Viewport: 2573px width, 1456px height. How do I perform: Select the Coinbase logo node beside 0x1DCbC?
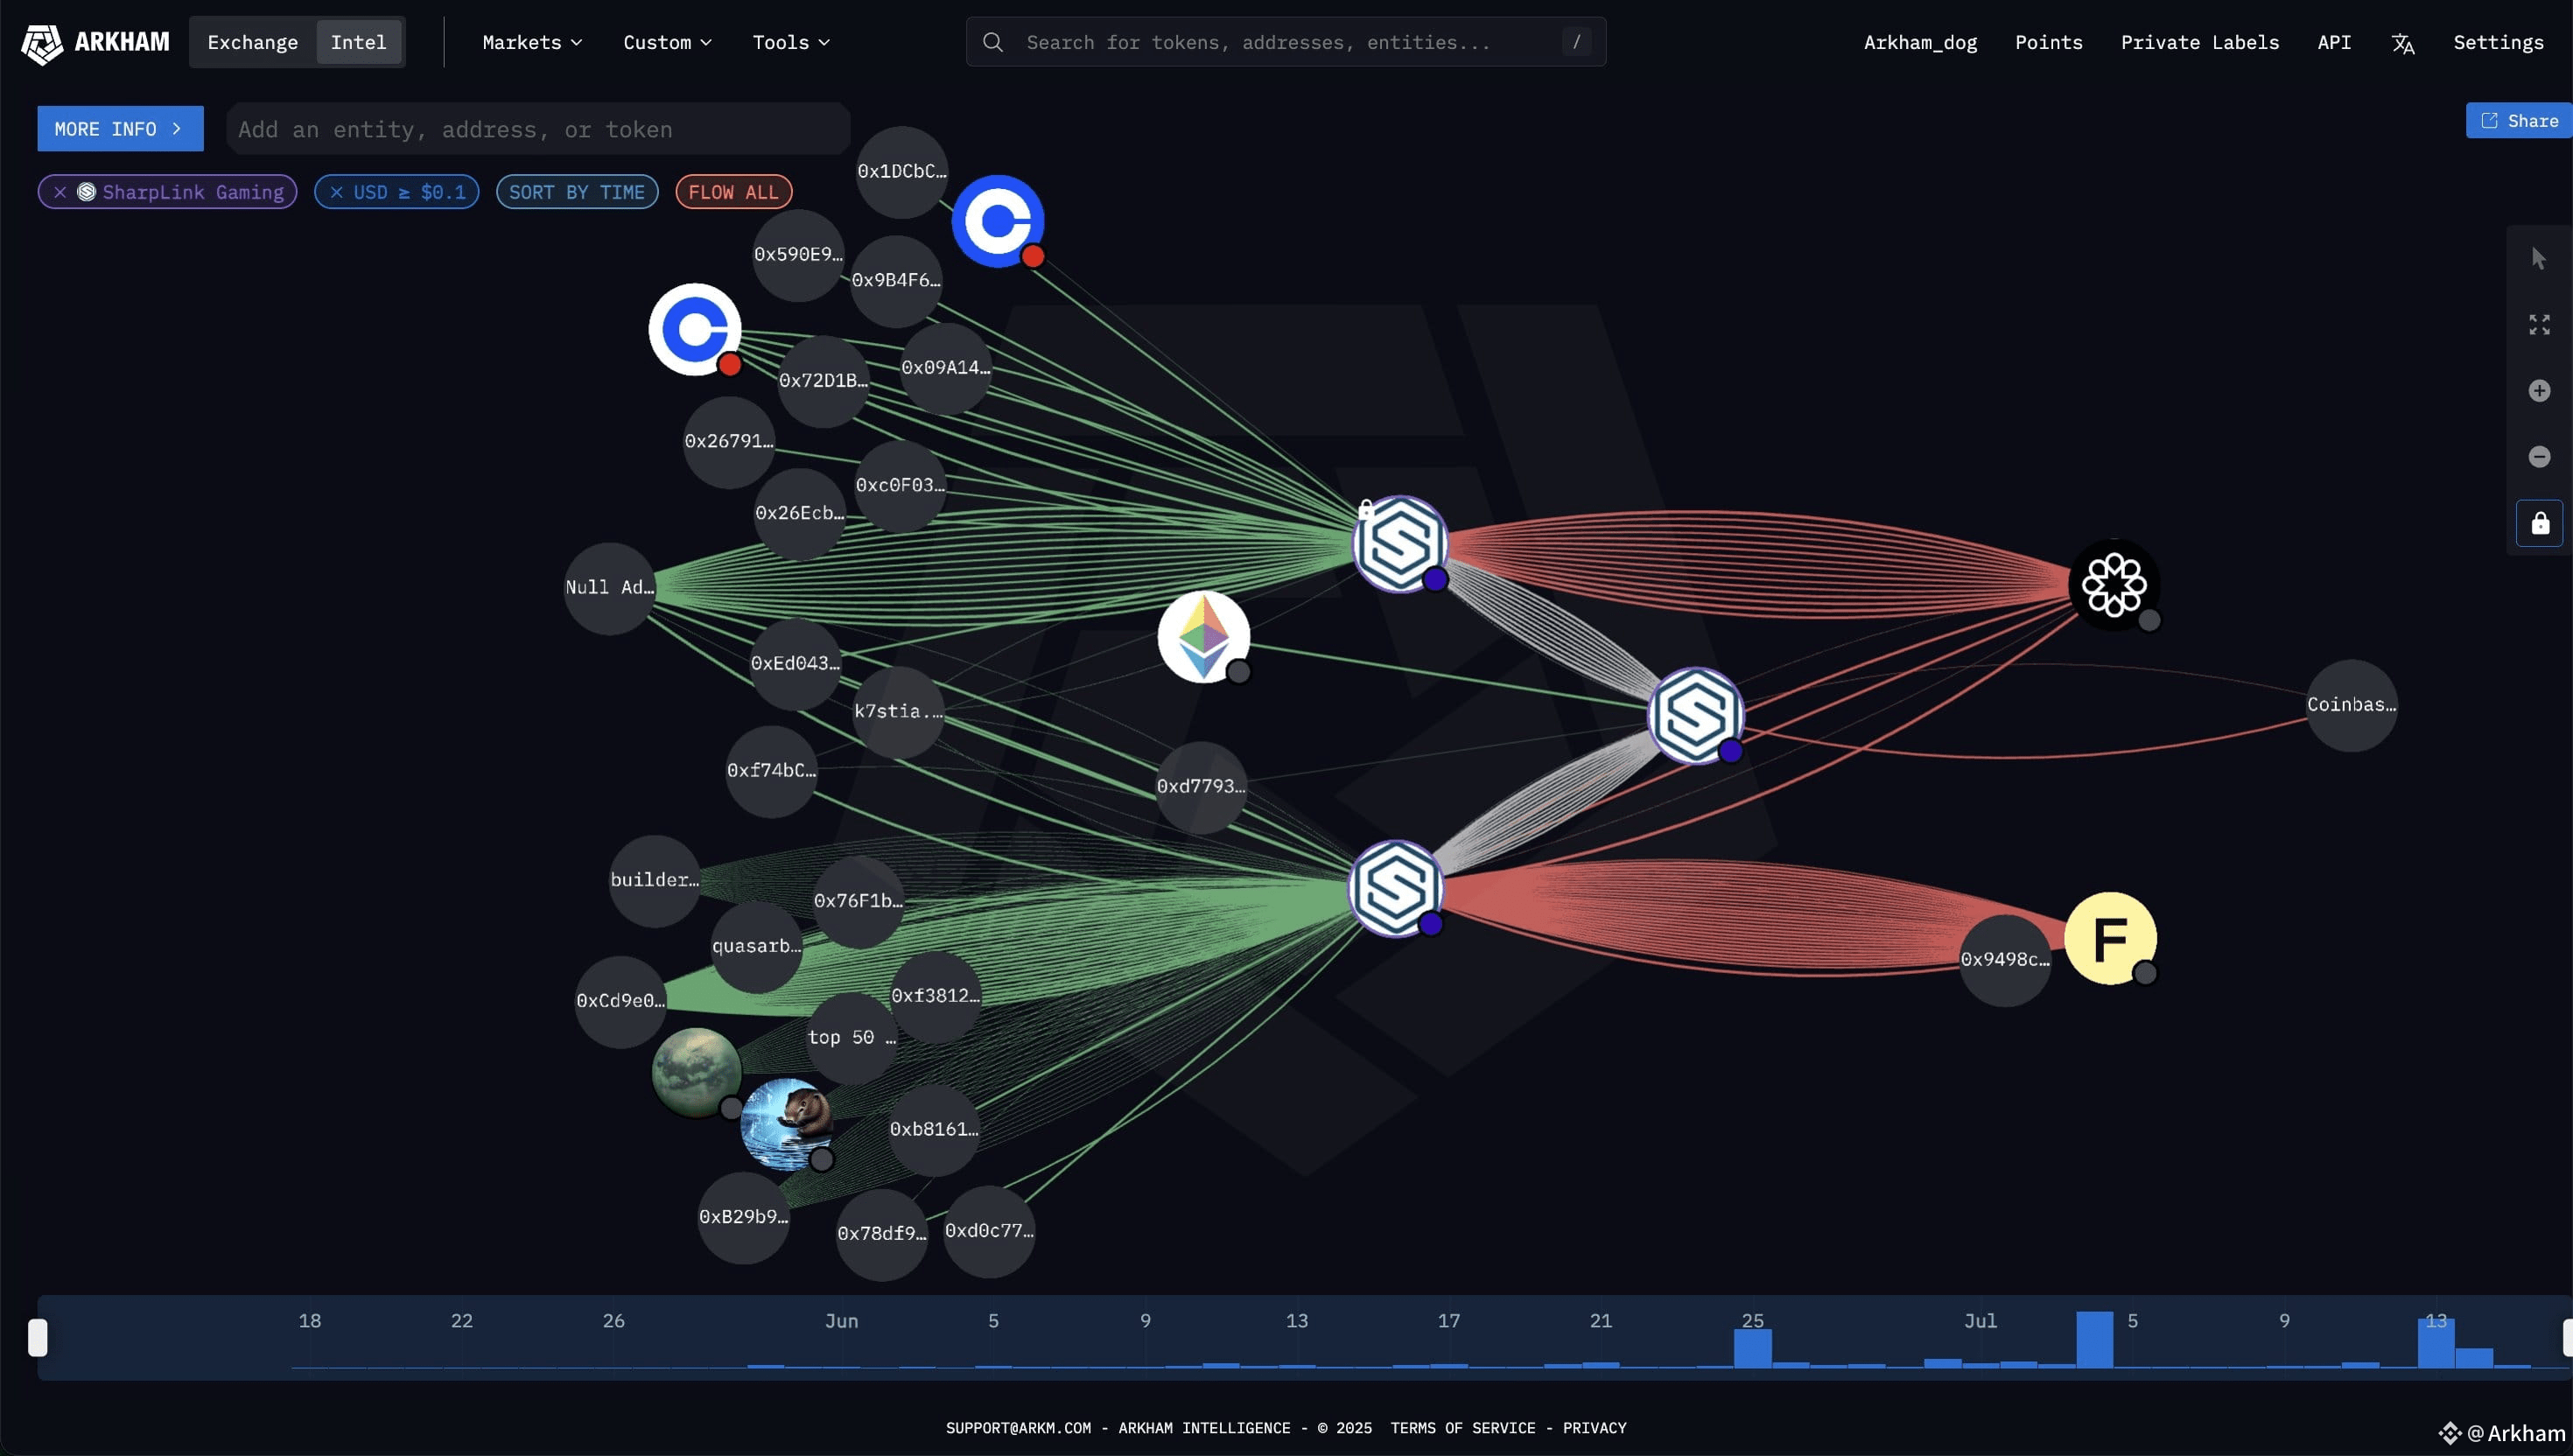pos(998,221)
